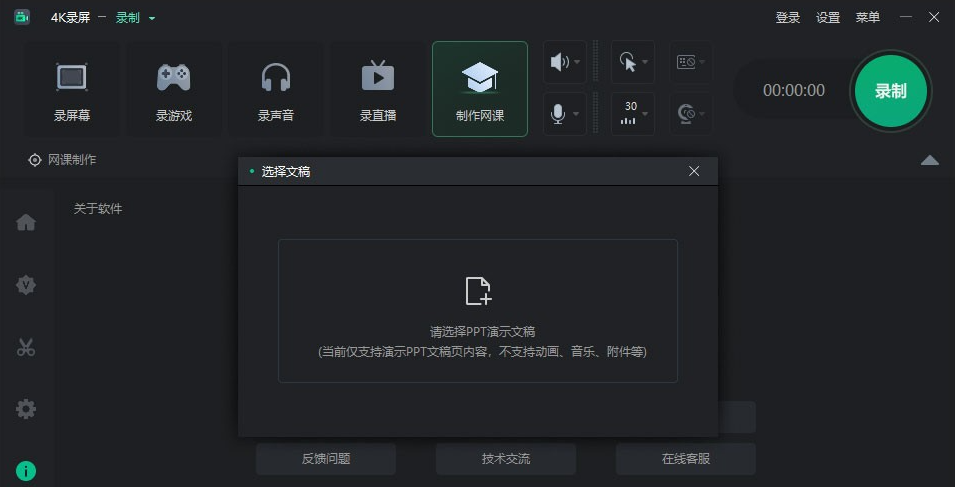Click 登录 to sign in
Screen dimensions: 955x487
(x=787, y=18)
